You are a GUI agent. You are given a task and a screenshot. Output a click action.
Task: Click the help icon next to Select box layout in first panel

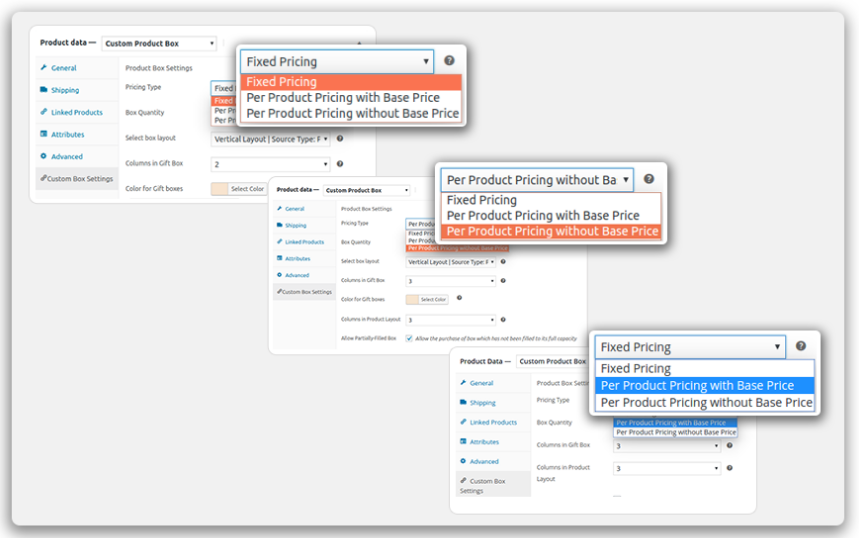(340, 139)
